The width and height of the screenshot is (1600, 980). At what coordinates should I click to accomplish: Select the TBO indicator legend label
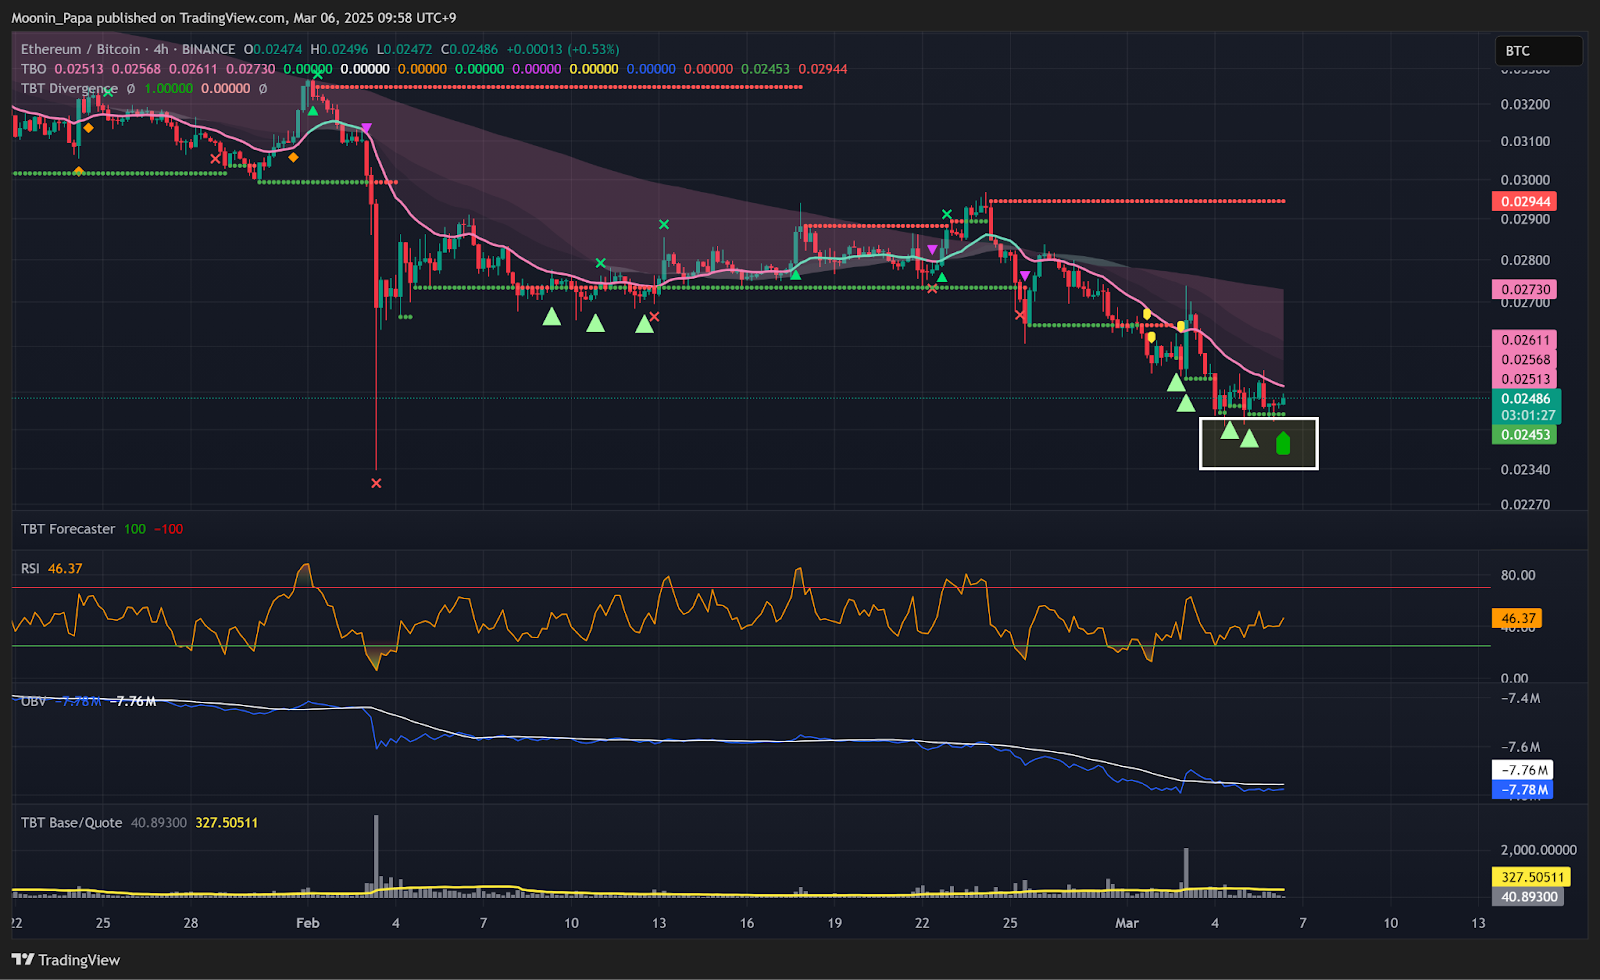point(33,69)
